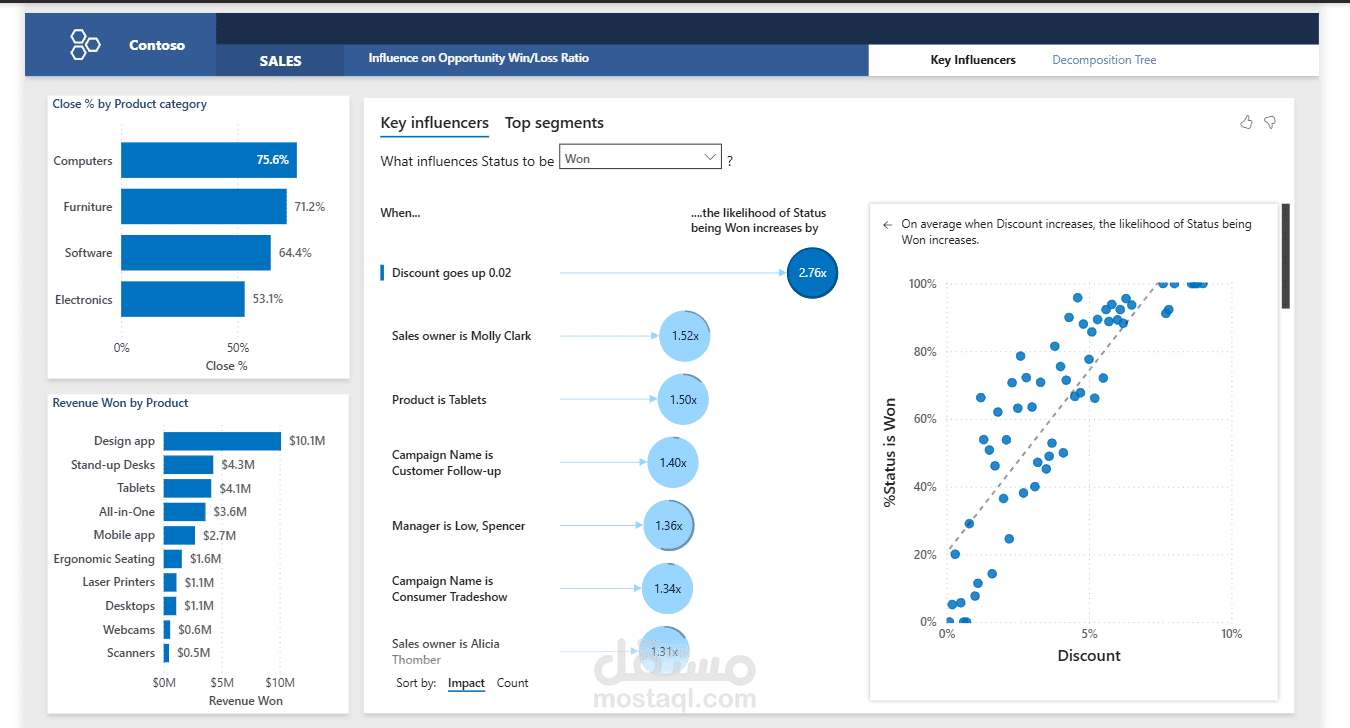This screenshot has height=728, width=1350.
Task: Click the SALES navigation tab
Action: (278, 61)
